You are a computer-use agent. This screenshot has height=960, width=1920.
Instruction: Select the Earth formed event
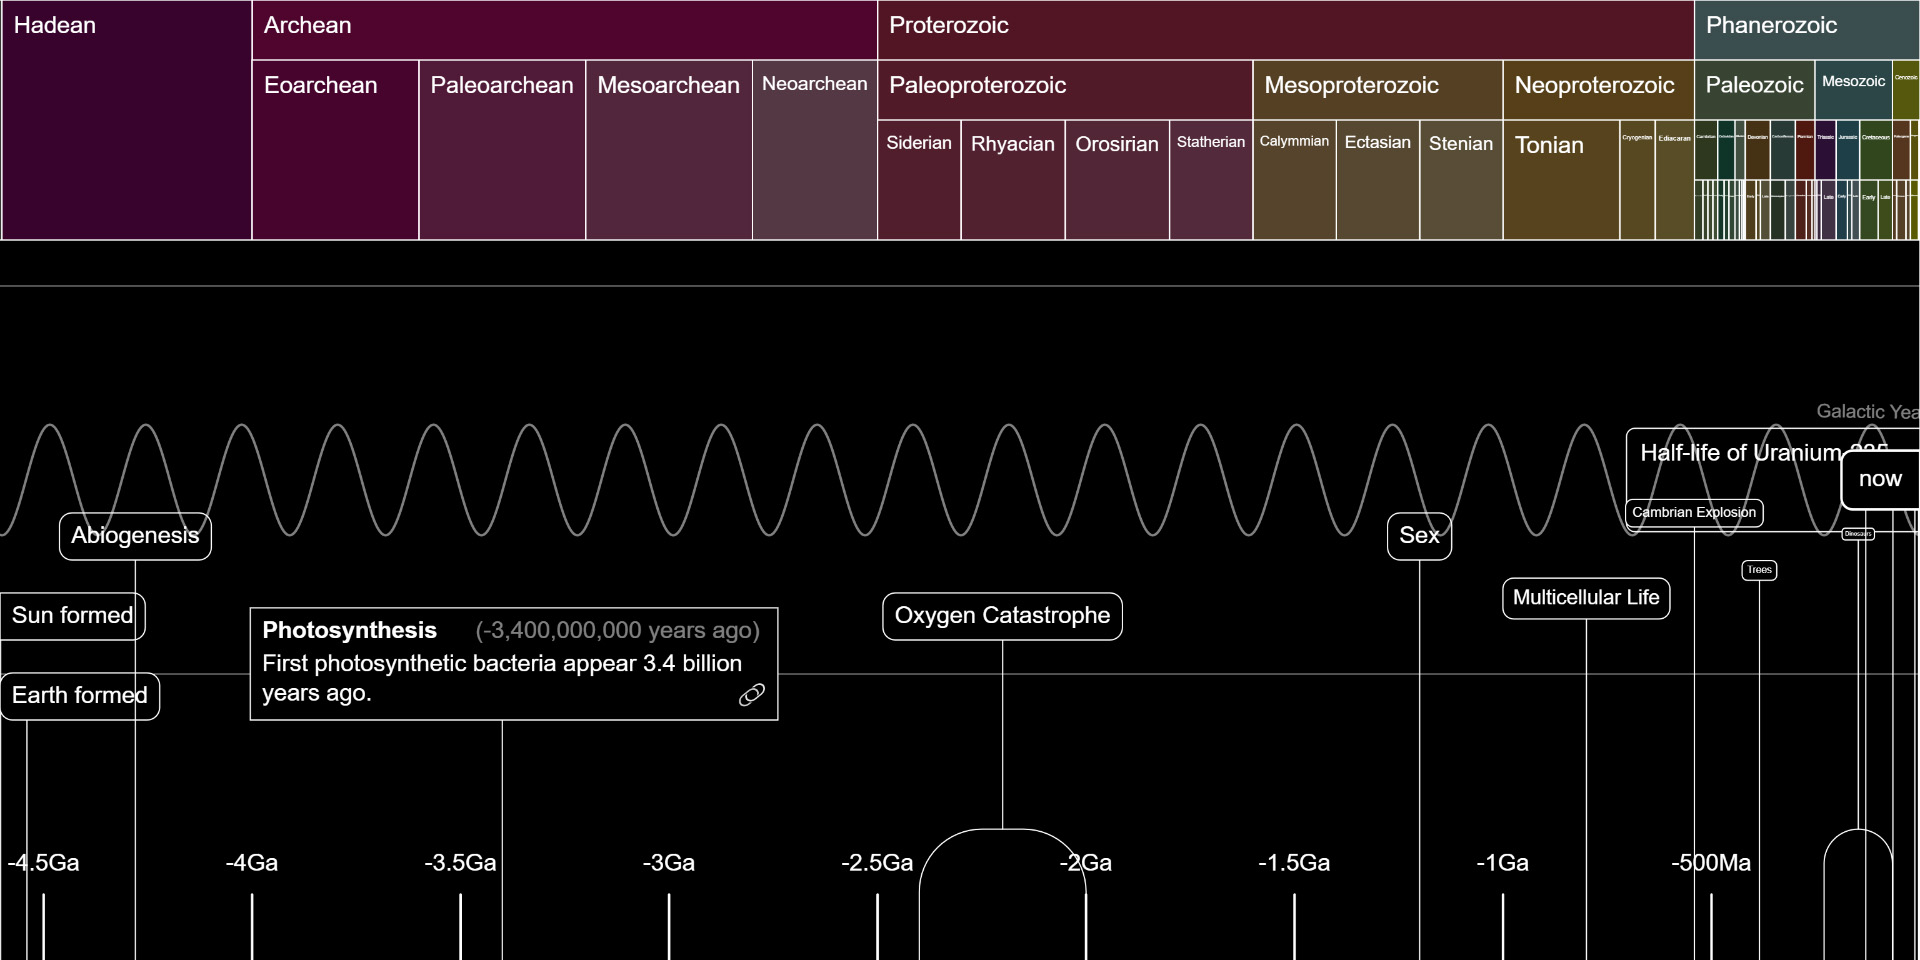tap(79, 696)
